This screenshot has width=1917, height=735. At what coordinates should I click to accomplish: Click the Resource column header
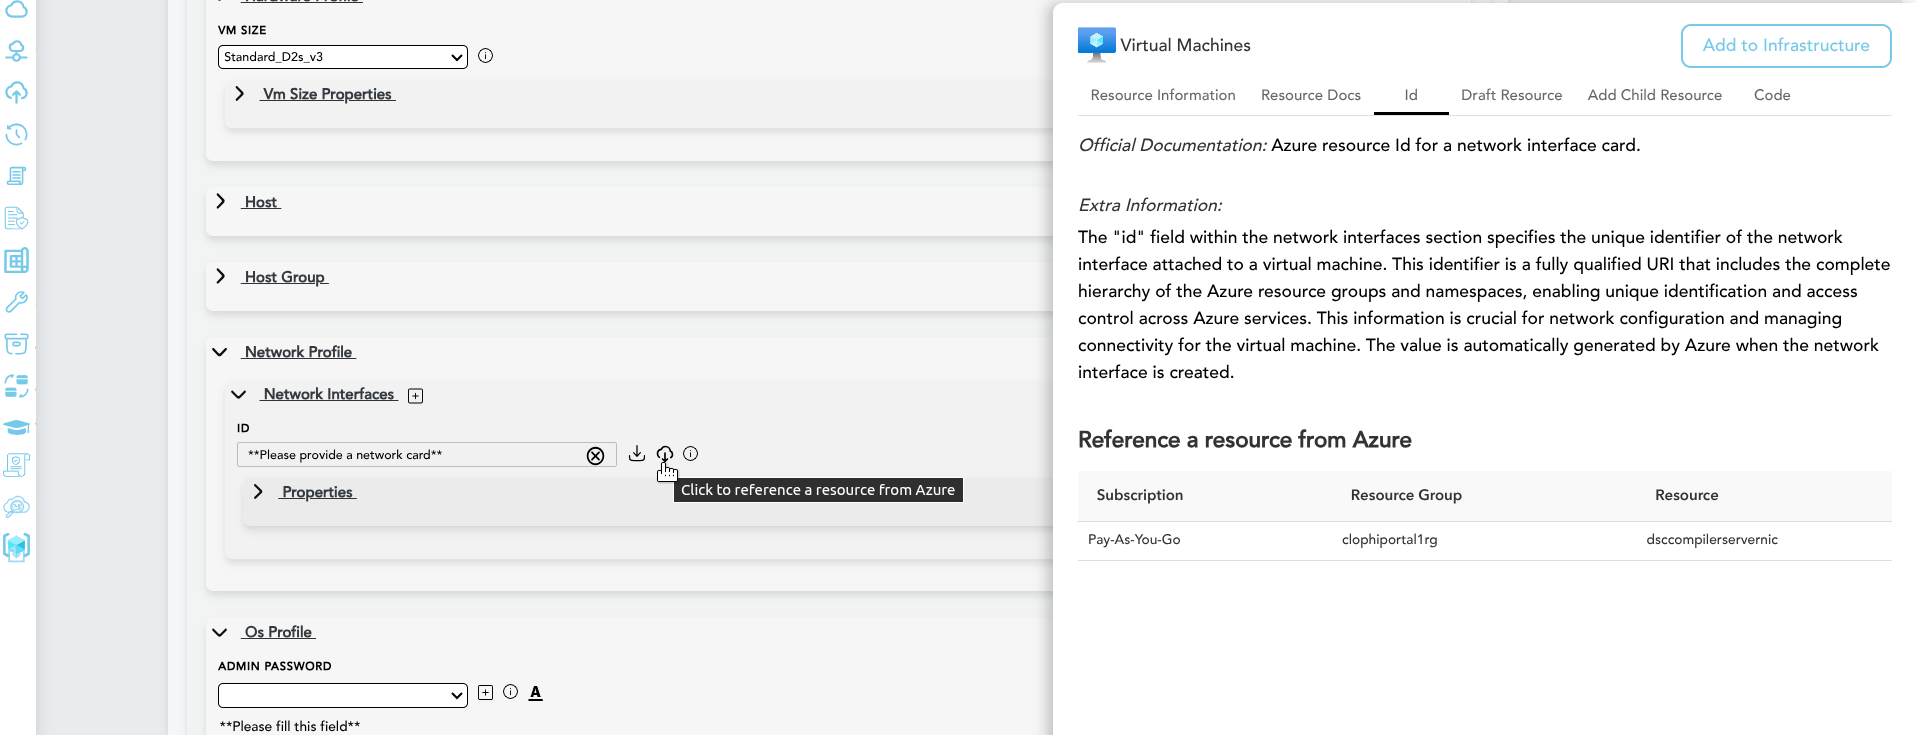pos(1686,495)
